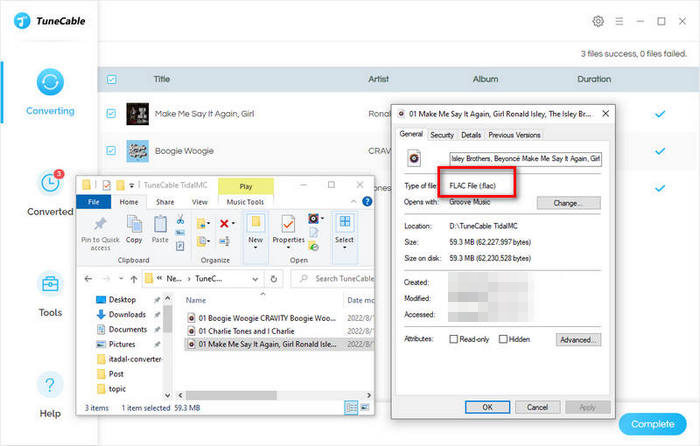Click the Help question mark icon
The height and width of the screenshot is (446, 700).
click(50, 384)
